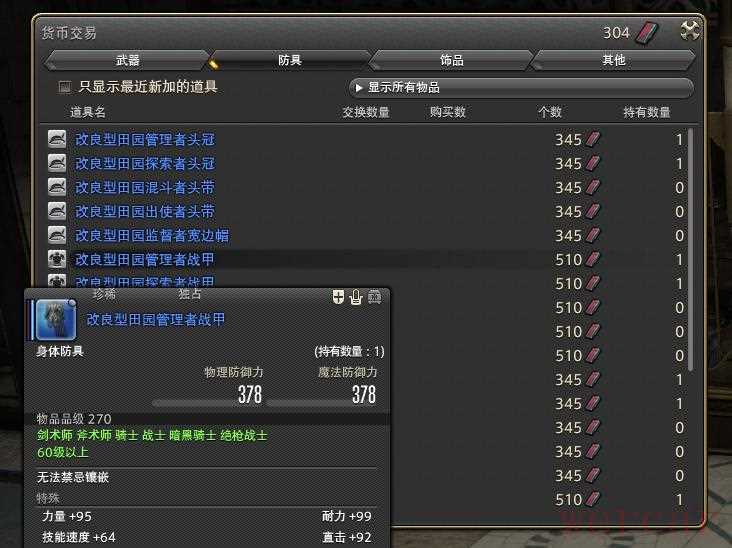
Task: Click the dresser icon in tooltip header
Action: pyautogui.click(x=355, y=297)
